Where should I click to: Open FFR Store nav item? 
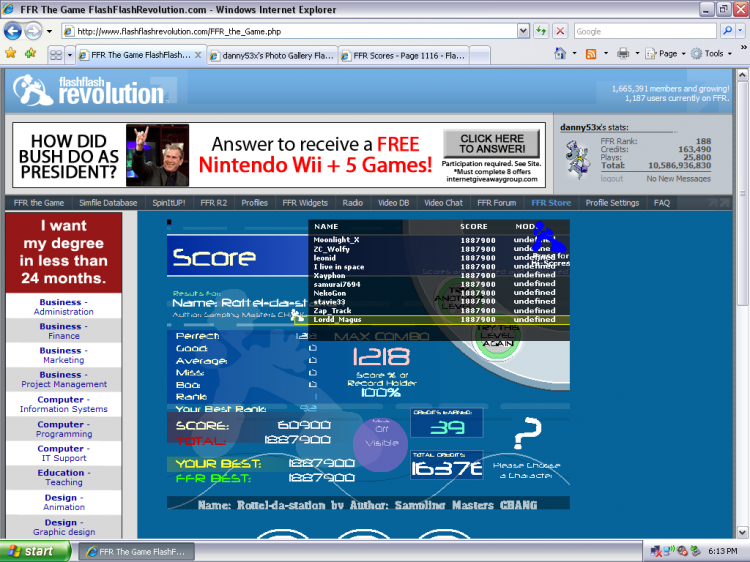pos(551,203)
